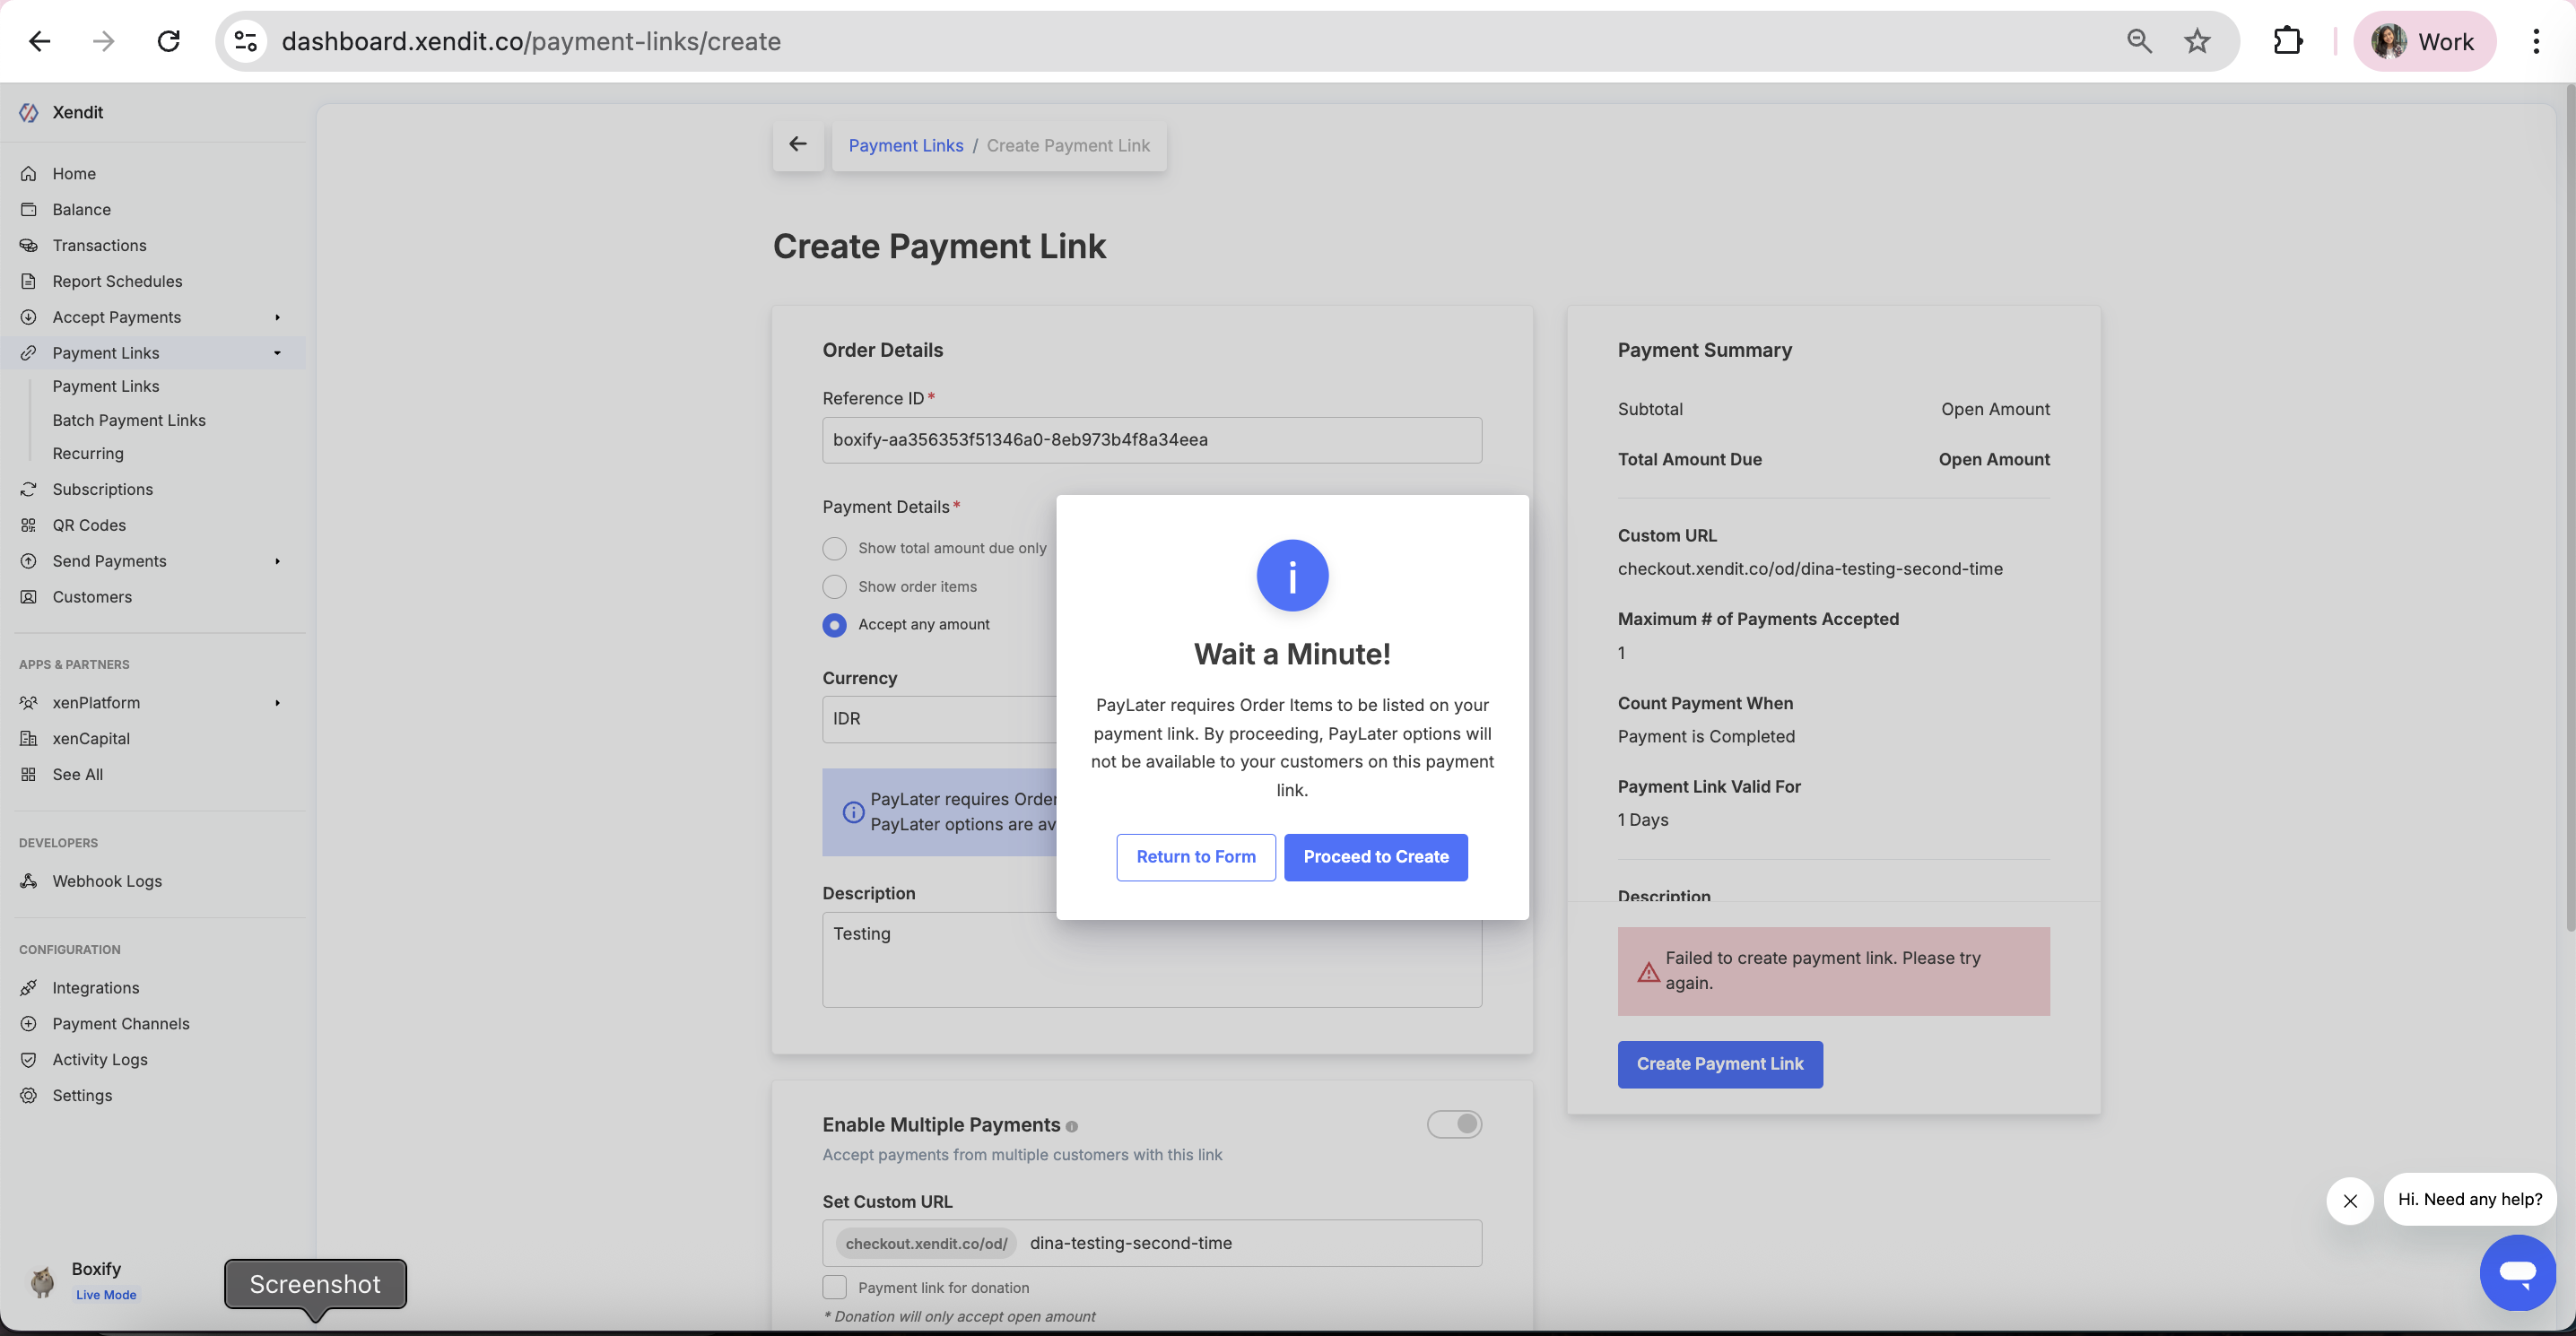Click the info icon beside Enable Multiple Payments

1072,1127
